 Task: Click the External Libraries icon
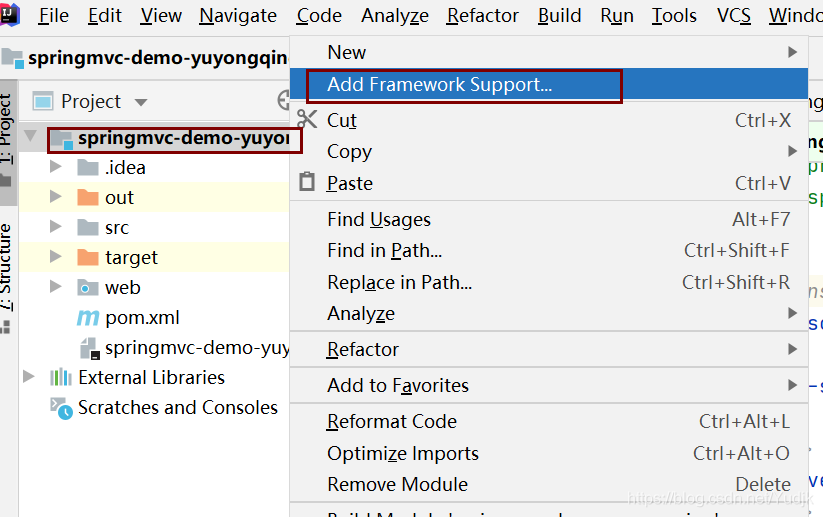pyautogui.click(x=61, y=378)
